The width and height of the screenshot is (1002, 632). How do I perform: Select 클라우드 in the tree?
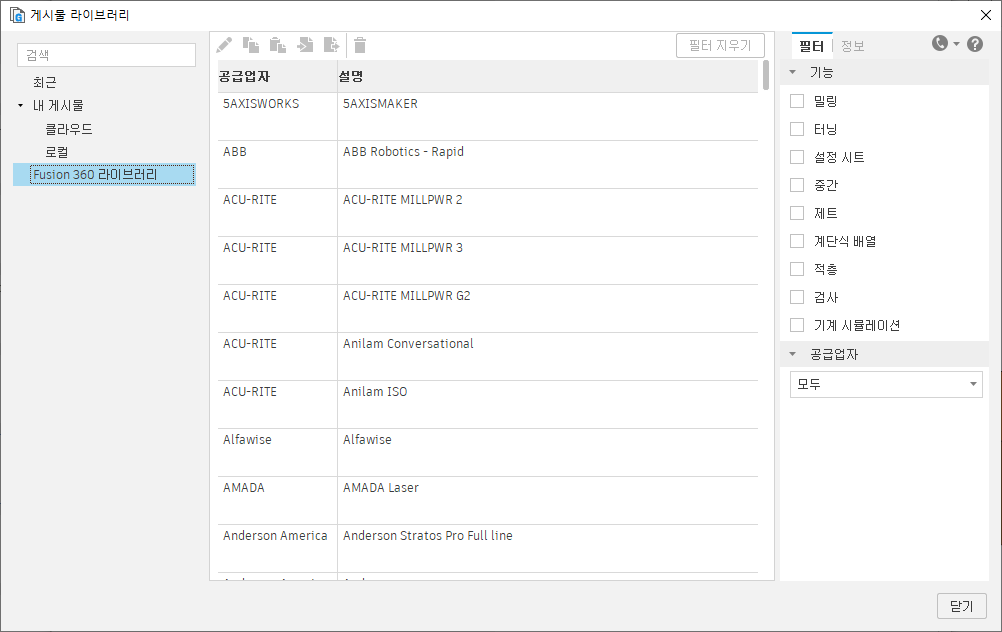(69, 129)
